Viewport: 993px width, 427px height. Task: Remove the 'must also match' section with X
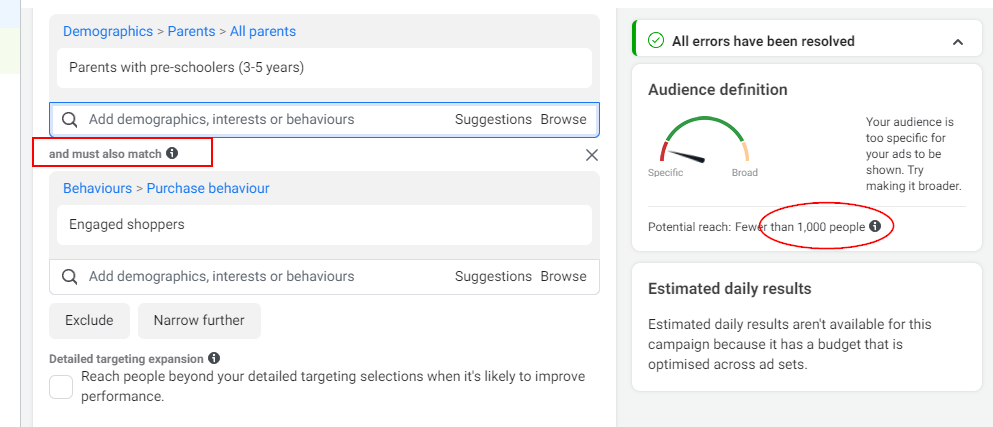592,155
